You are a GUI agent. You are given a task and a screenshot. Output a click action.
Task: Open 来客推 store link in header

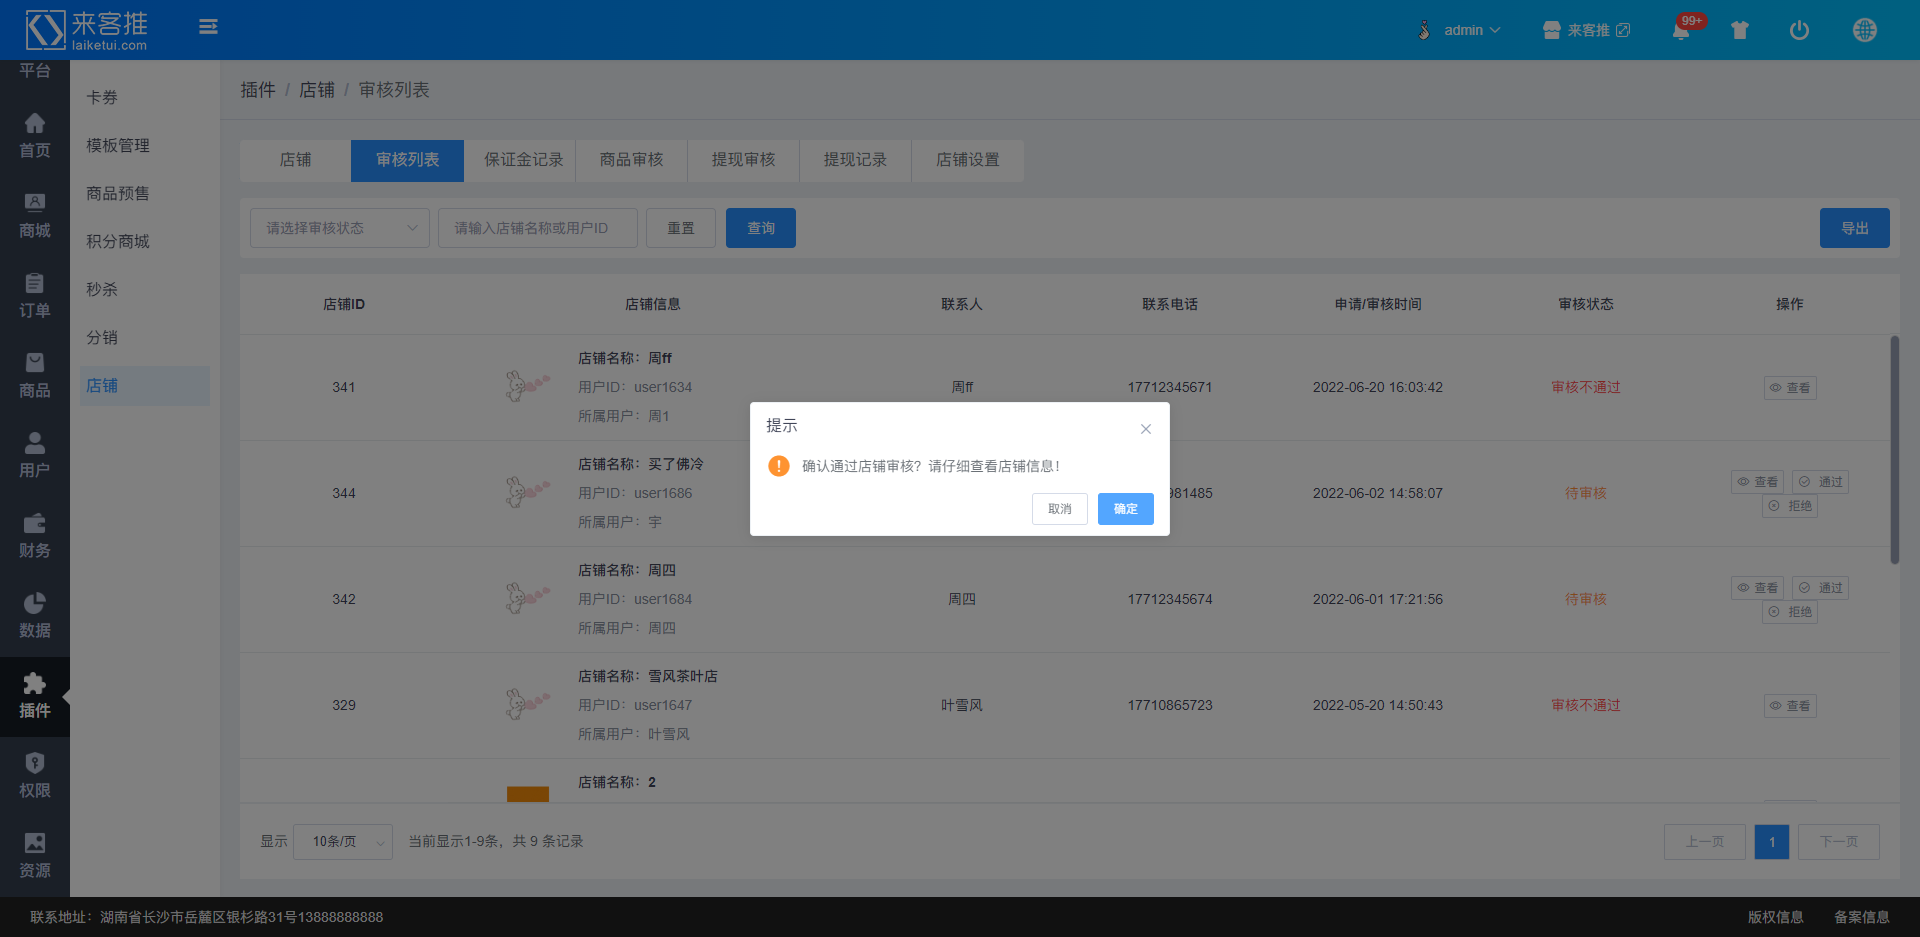(1587, 30)
